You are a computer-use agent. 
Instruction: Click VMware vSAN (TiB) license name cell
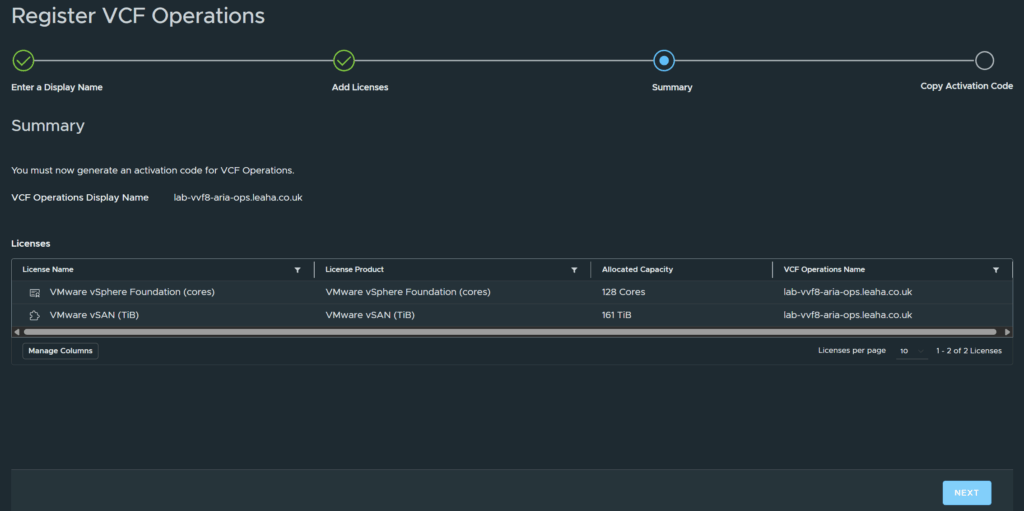(x=94, y=315)
